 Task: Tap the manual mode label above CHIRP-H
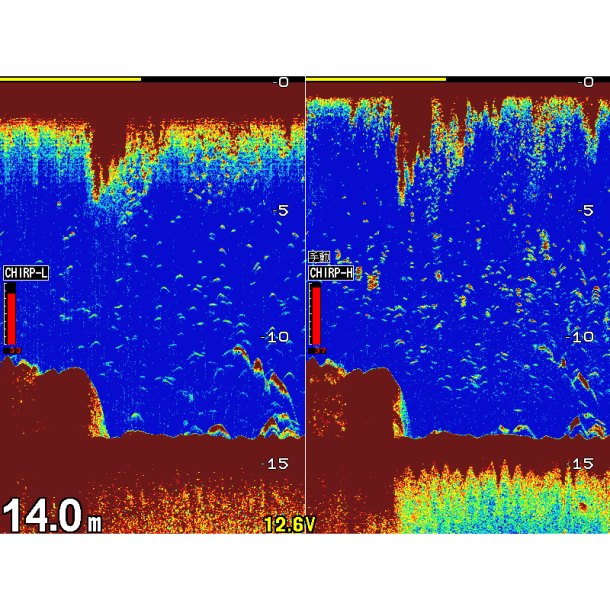pyautogui.click(x=319, y=257)
